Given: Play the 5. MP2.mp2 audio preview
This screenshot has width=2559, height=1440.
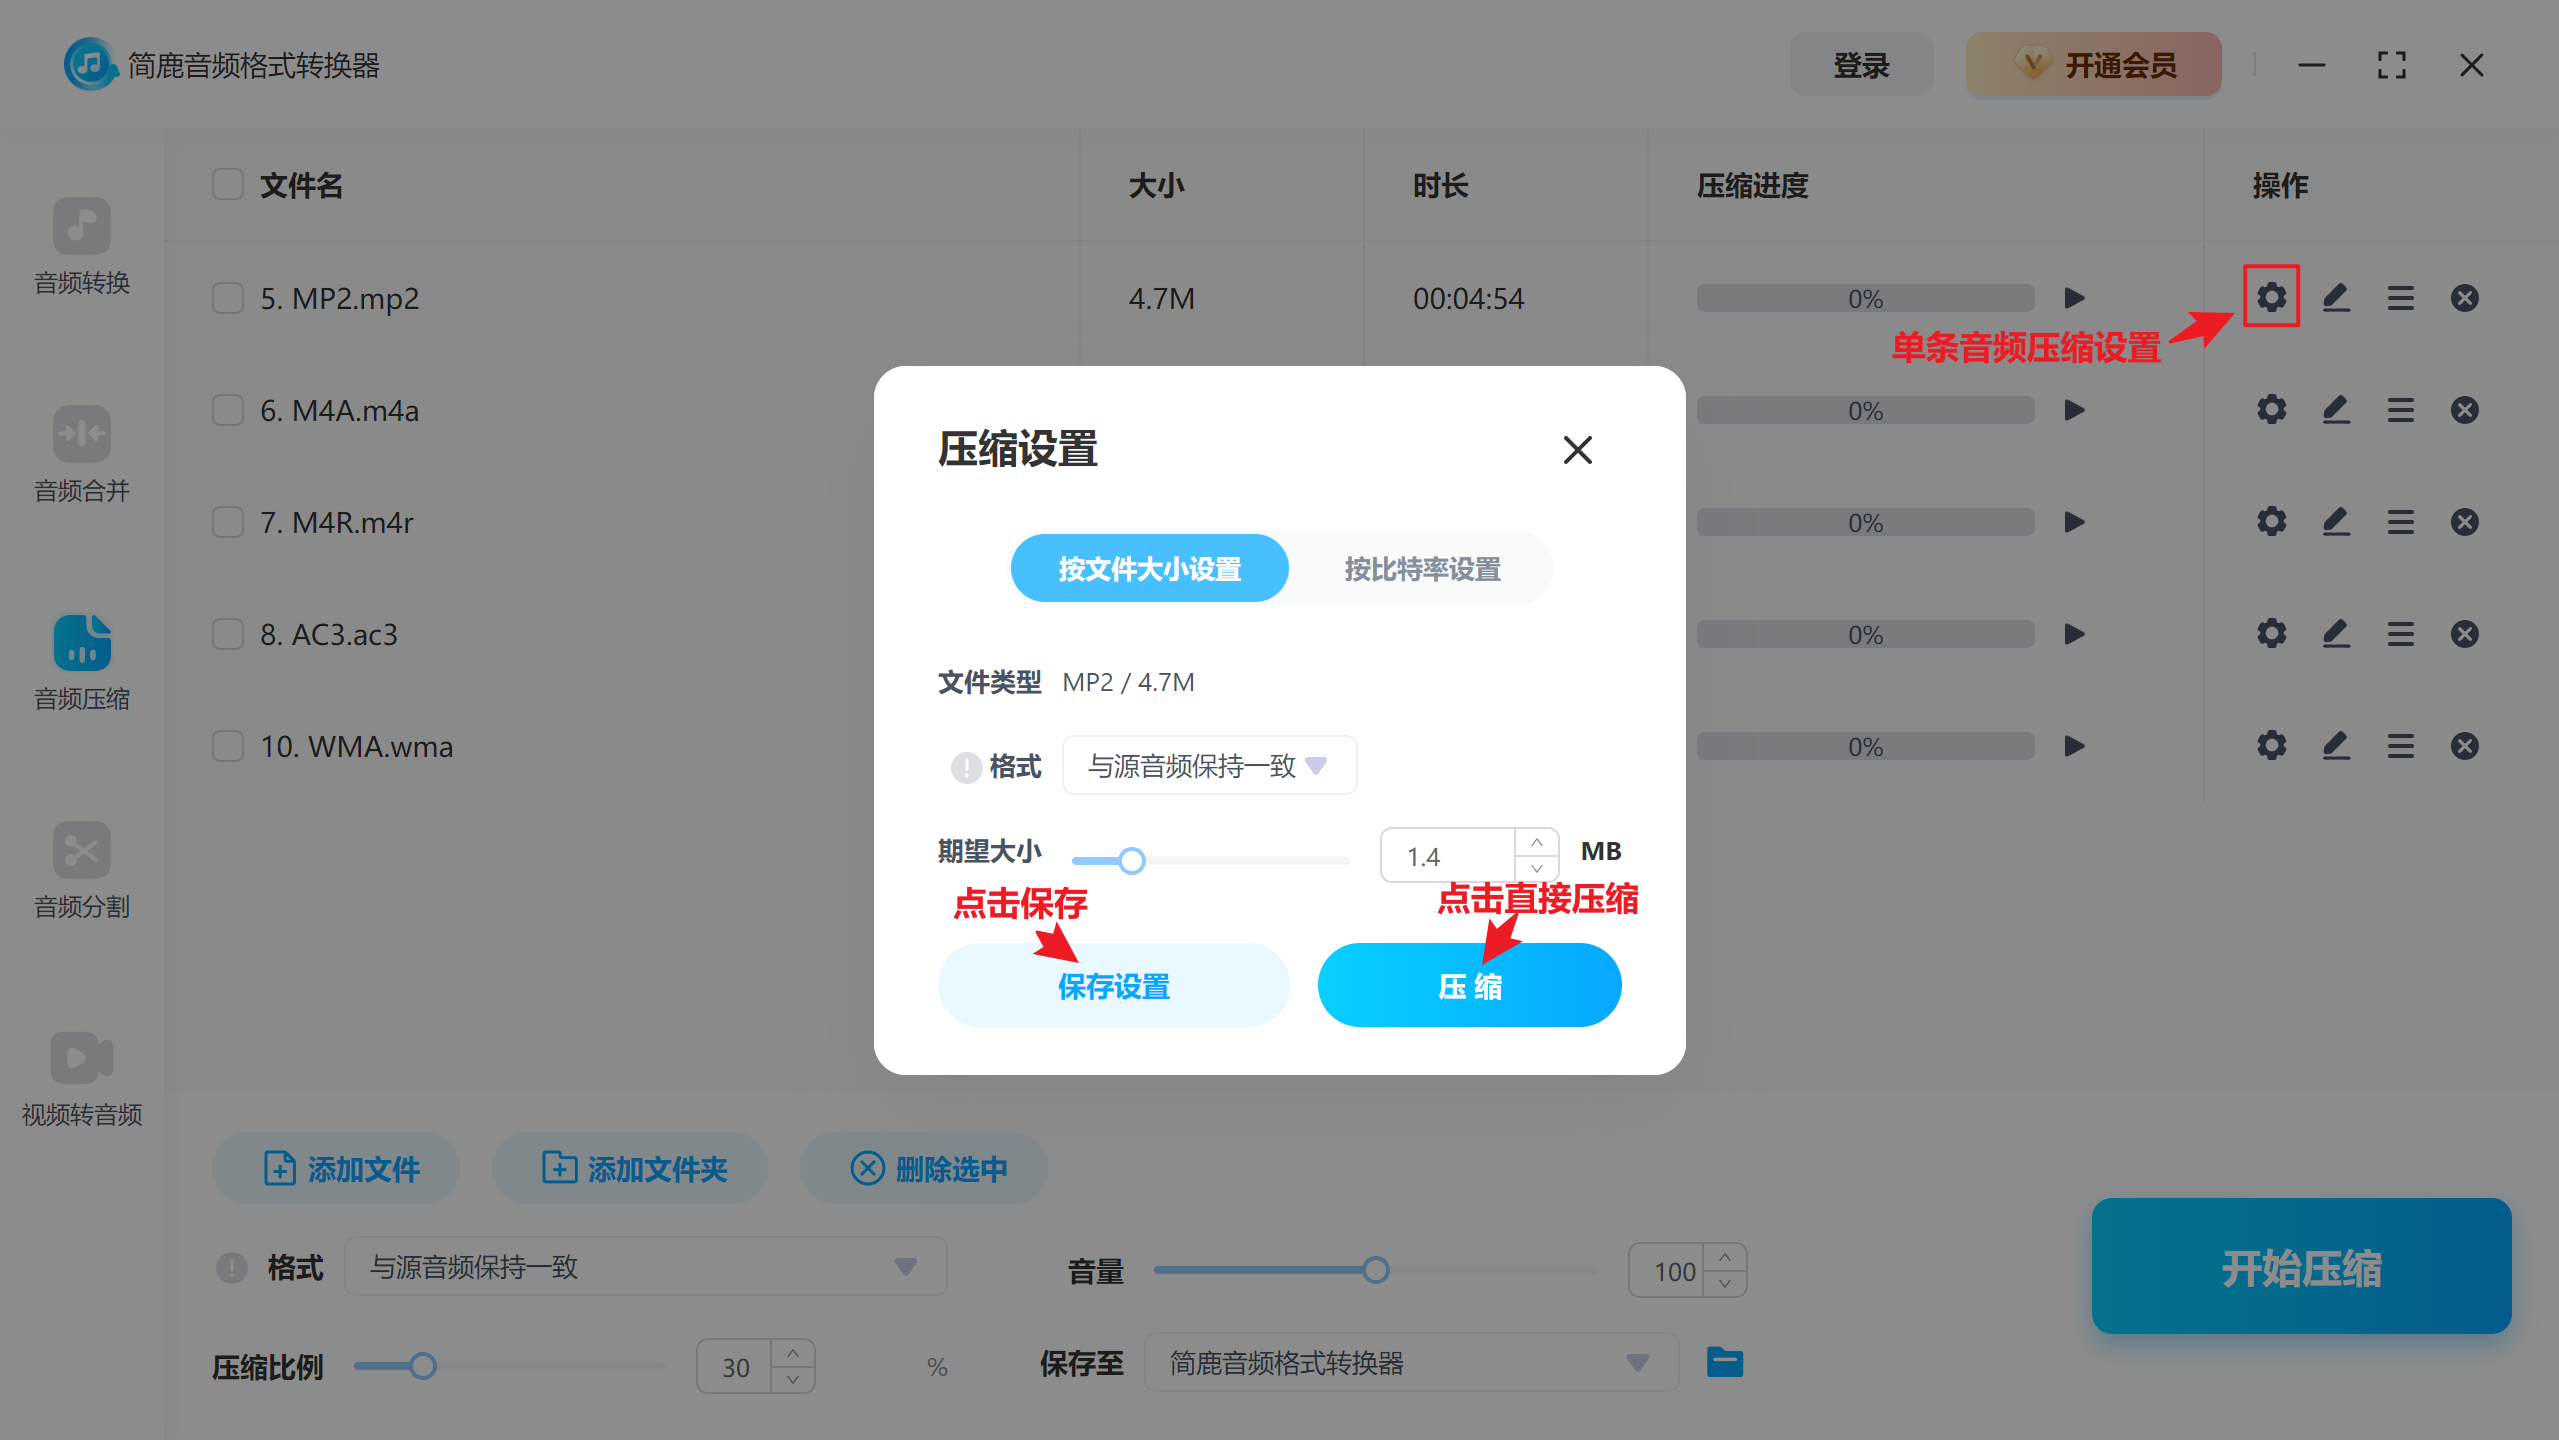Looking at the screenshot, I should 2074,297.
